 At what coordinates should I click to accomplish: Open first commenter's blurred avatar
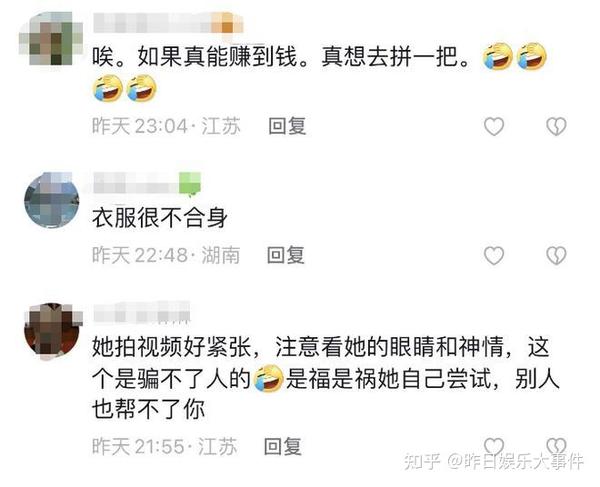[51, 38]
